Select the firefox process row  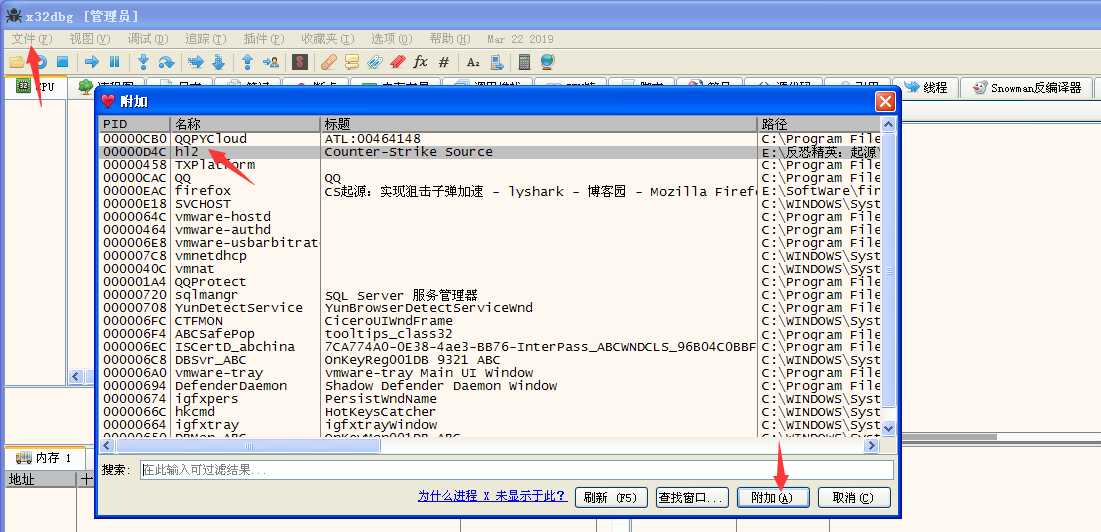point(489,191)
